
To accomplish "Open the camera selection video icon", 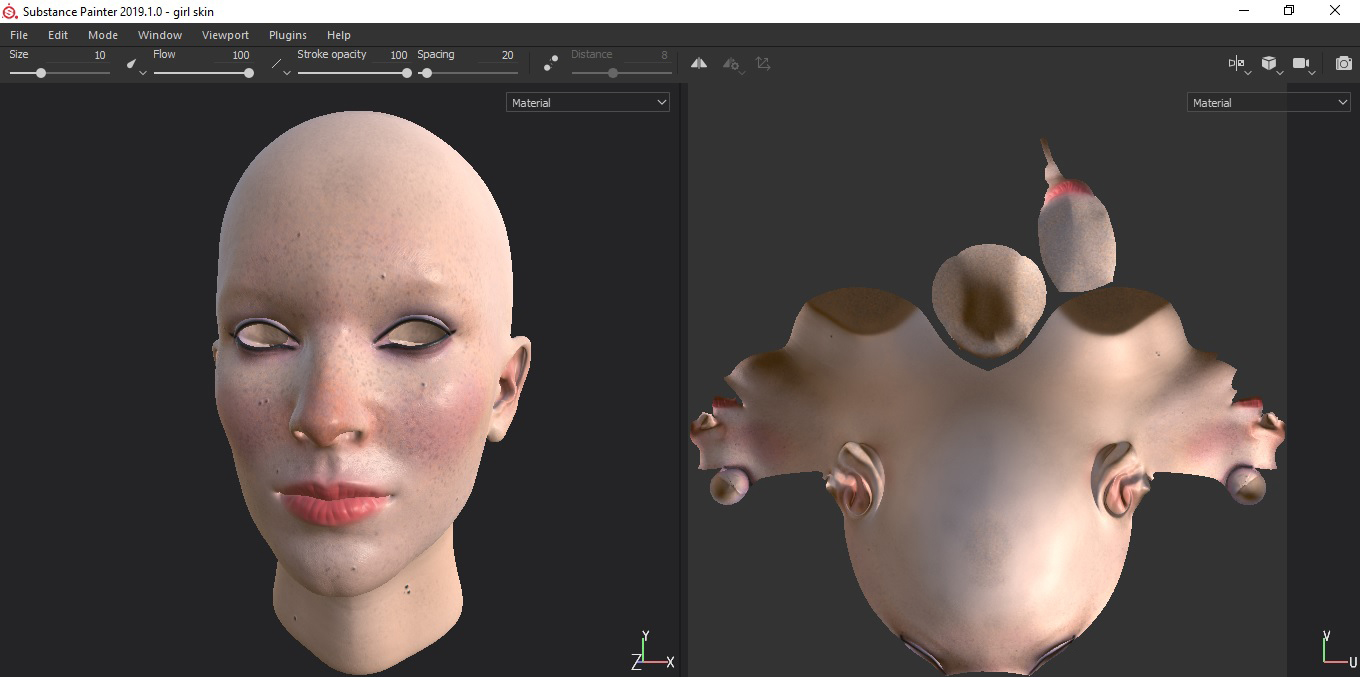I will [x=1301, y=64].
